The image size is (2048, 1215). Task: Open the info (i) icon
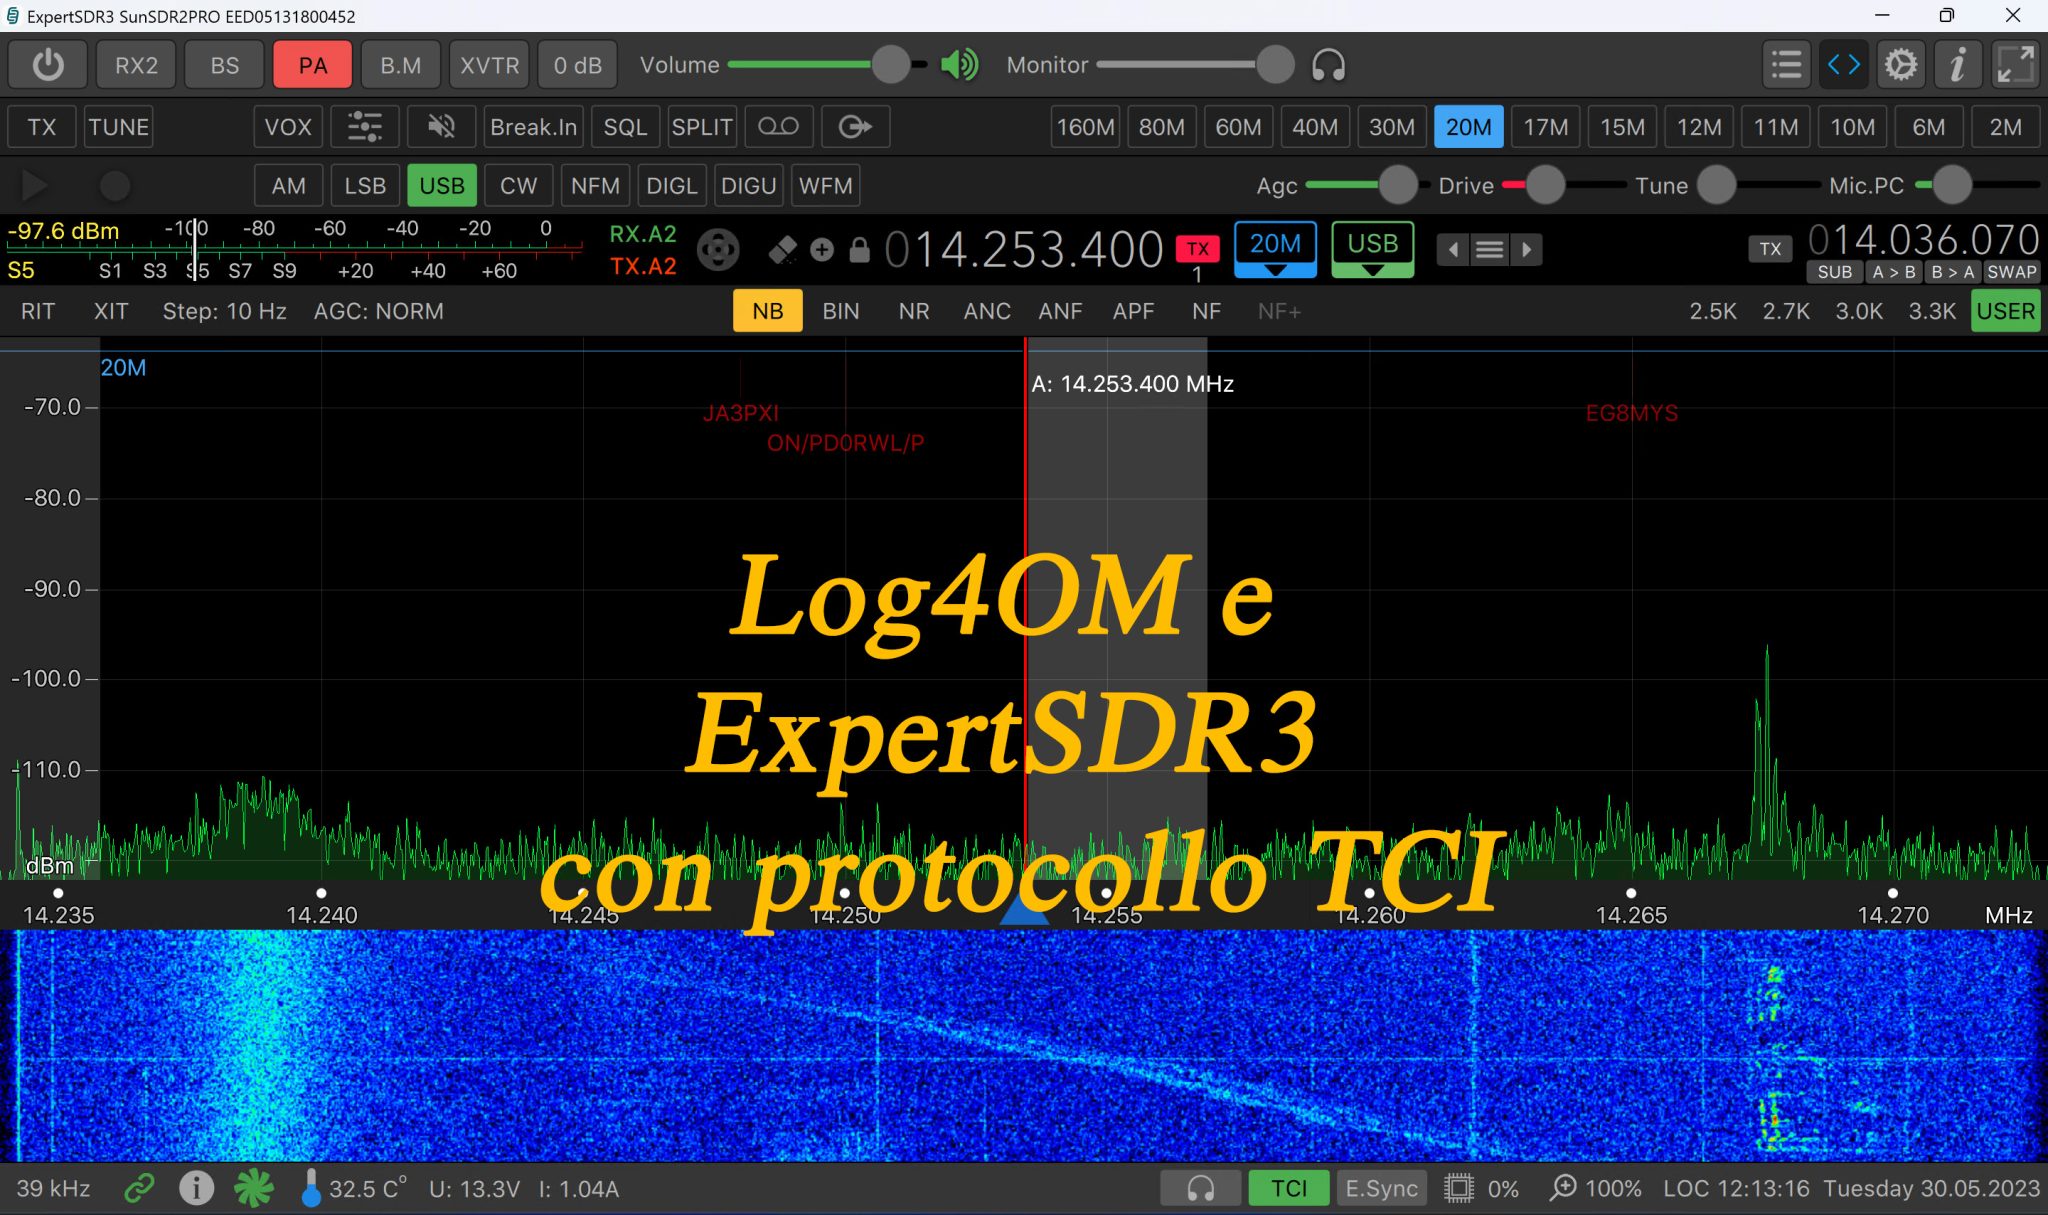[x=1957, y=65]
